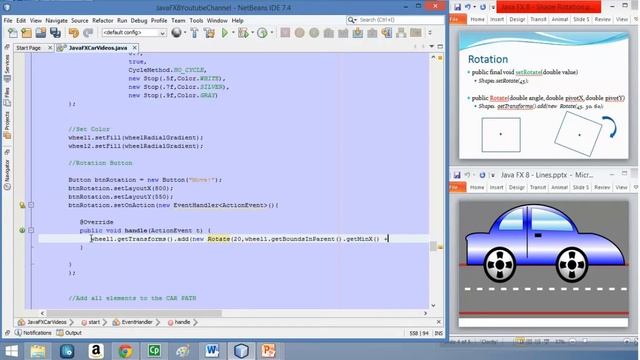
Task: Expand the Profile Project dropdown arrow
Action: coord(271,33)
